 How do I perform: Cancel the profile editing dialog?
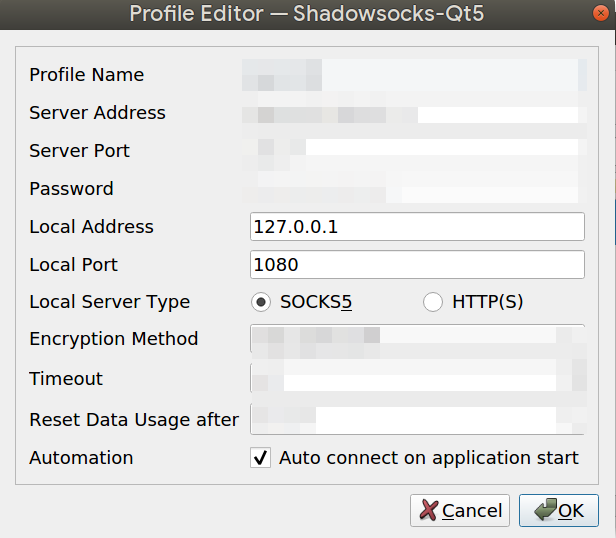coord(460,510)
